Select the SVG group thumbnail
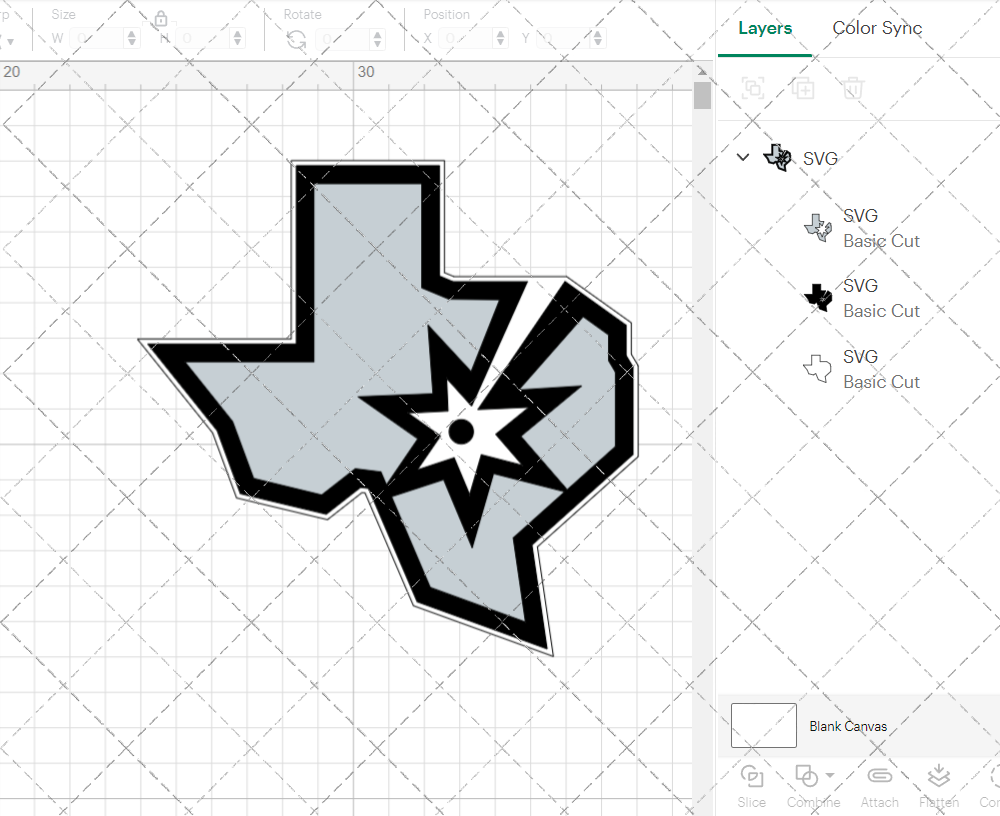 coord(777,158)
